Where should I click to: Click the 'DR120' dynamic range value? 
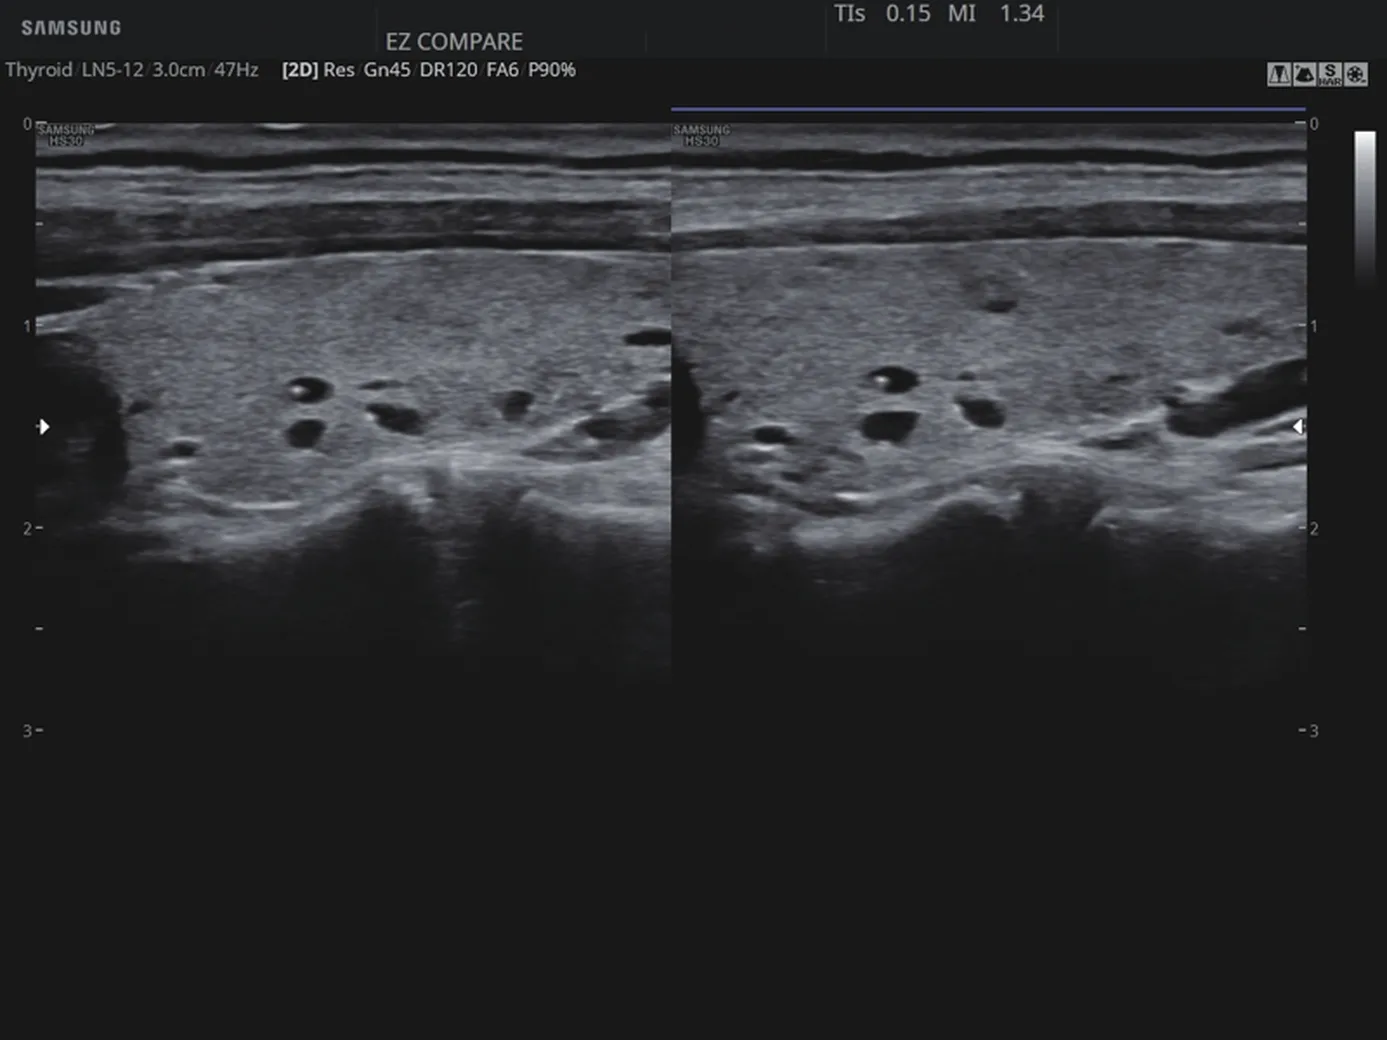click(448, 70)
